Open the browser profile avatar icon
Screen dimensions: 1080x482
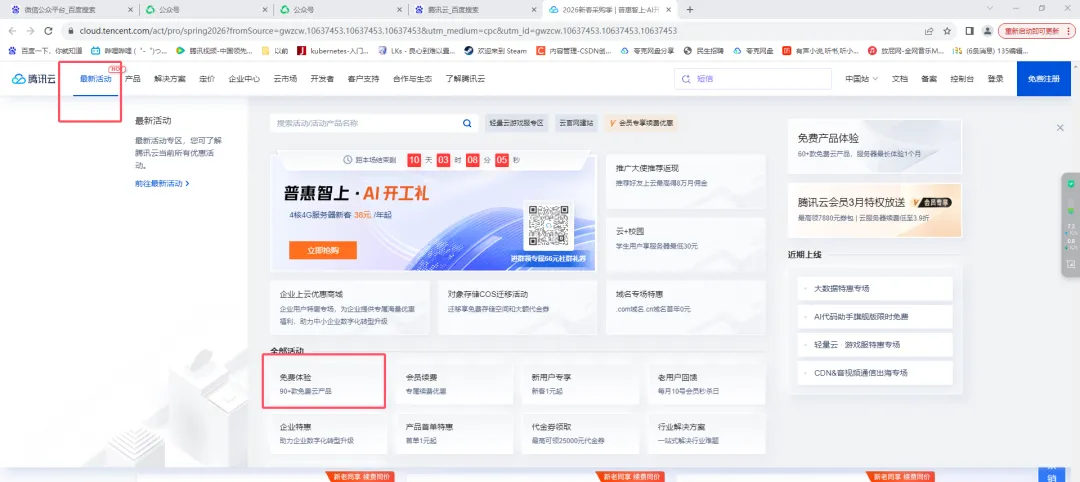point(987,31)
